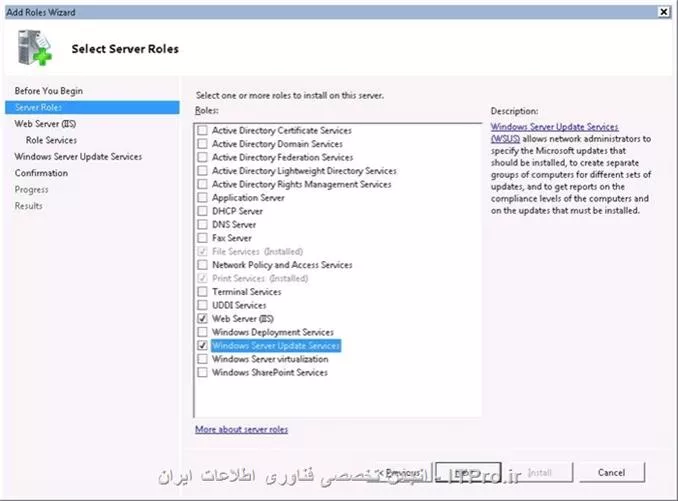Select the Fax Server checkbox
This screenshot has width=678, height=501.
pos(202,238)
